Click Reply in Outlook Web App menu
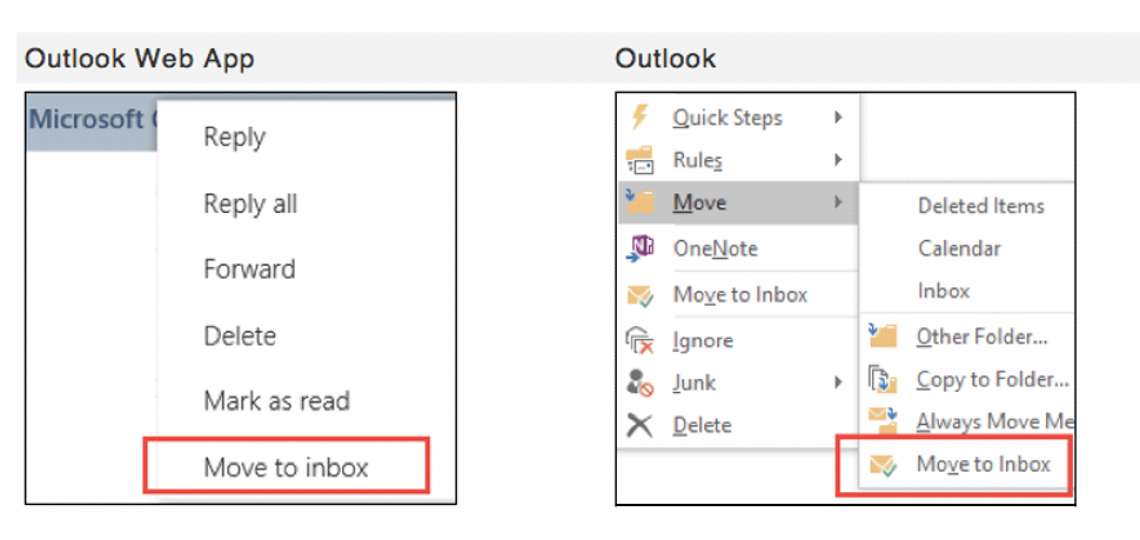This screenshot has width=1140, height=540. 234,137
